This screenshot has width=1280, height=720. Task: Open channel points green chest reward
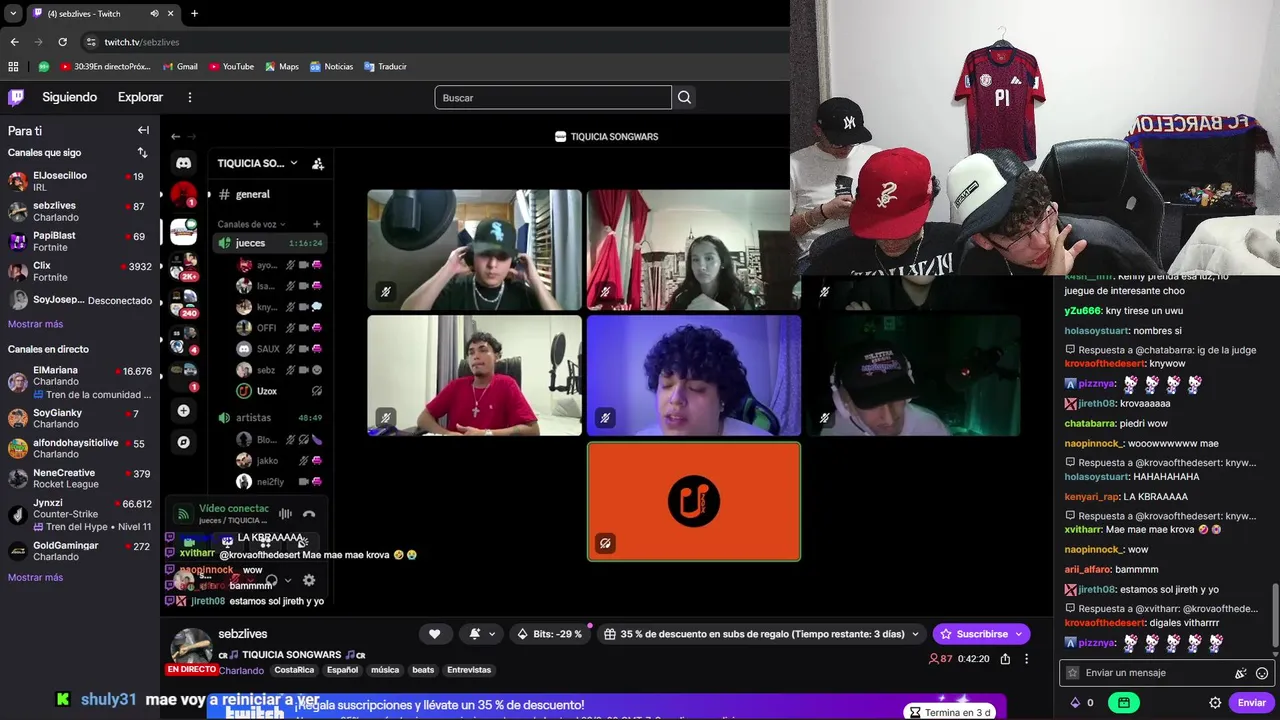point(1123,703)
